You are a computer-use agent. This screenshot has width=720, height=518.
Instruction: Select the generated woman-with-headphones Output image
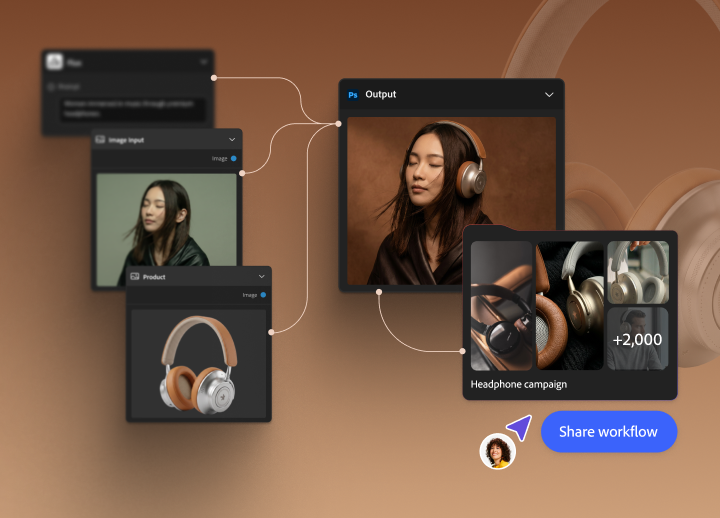(451, 201)
